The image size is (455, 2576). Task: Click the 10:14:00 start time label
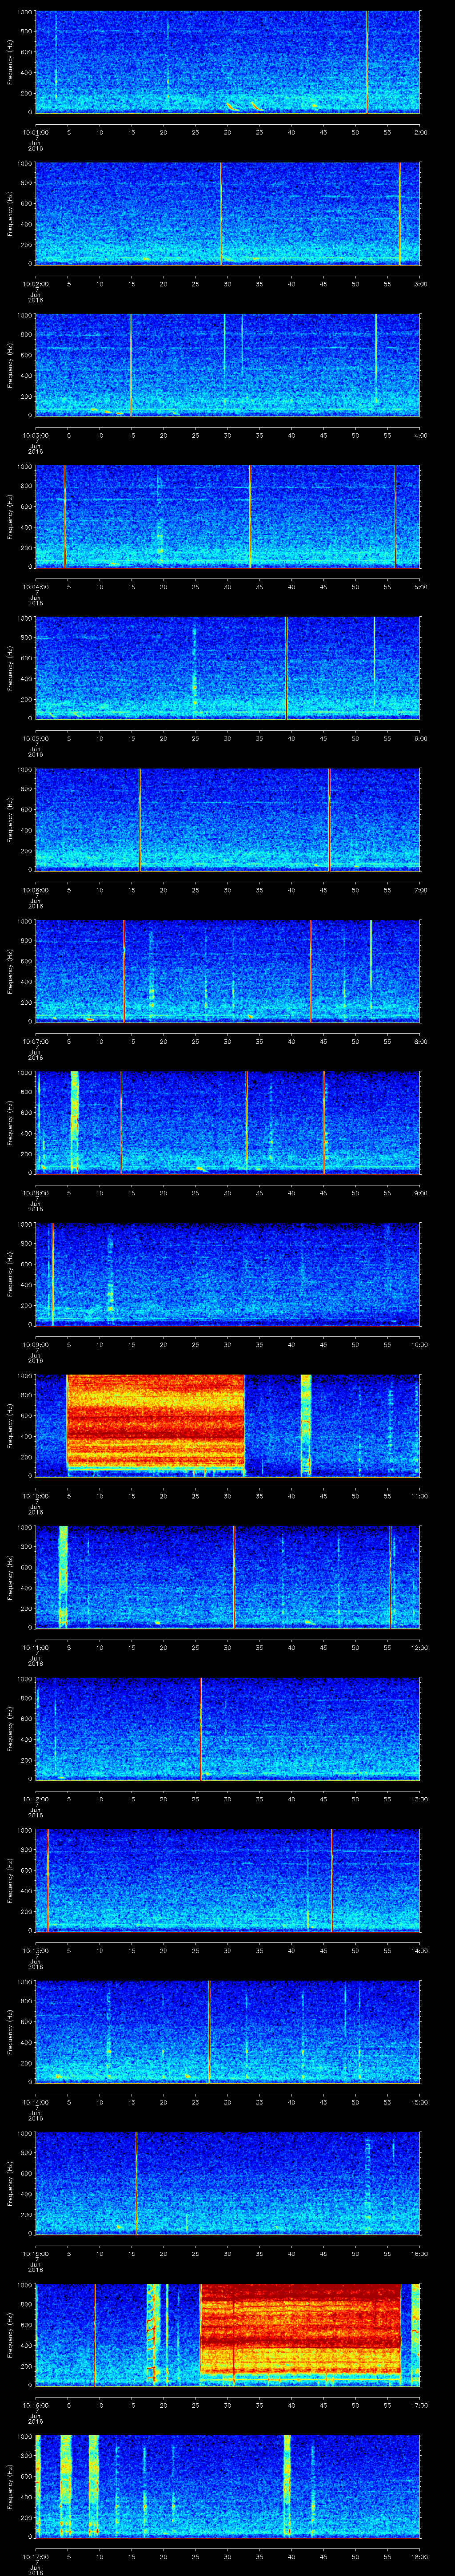[x=36, y=2101]
